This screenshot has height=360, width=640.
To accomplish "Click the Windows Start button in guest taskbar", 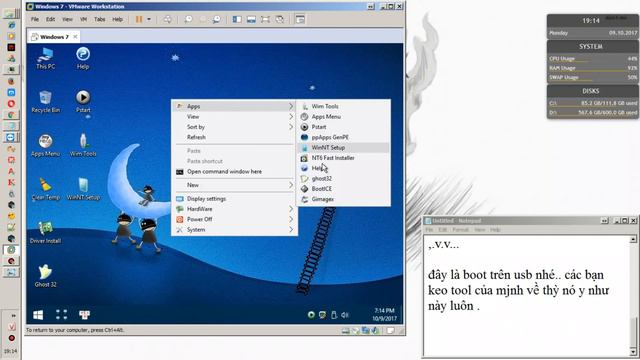I will tap(38, 315).
